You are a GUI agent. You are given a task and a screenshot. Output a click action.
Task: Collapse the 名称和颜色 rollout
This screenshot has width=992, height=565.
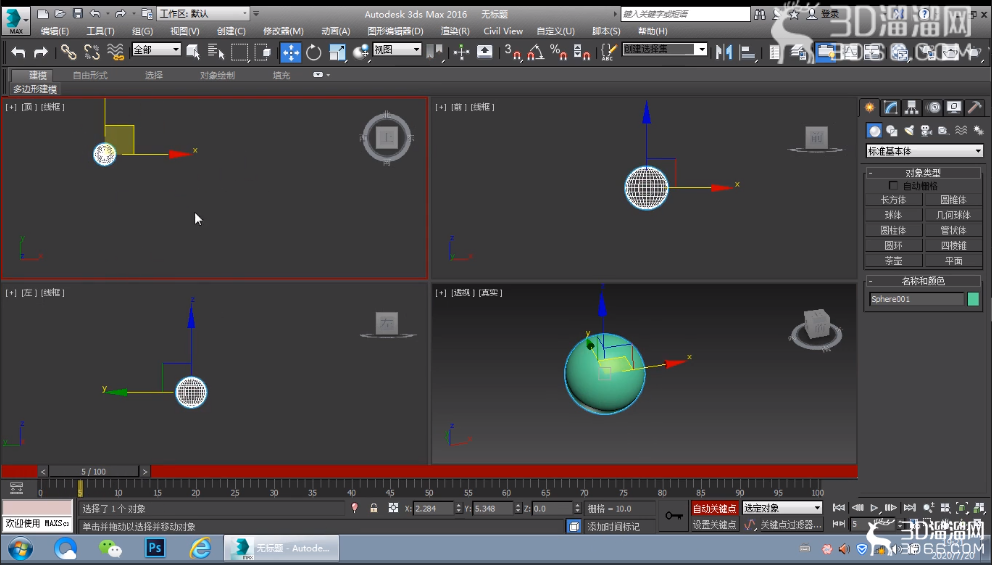tap(924, 281)
